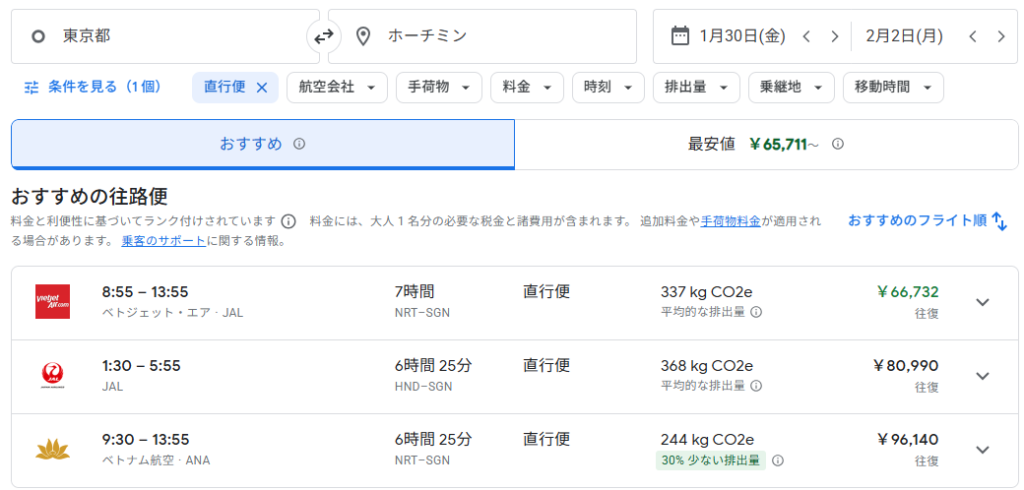1024x490 pixels.
Task: Open the 手荷物 filter dropdown
Action: click(438, 87)
